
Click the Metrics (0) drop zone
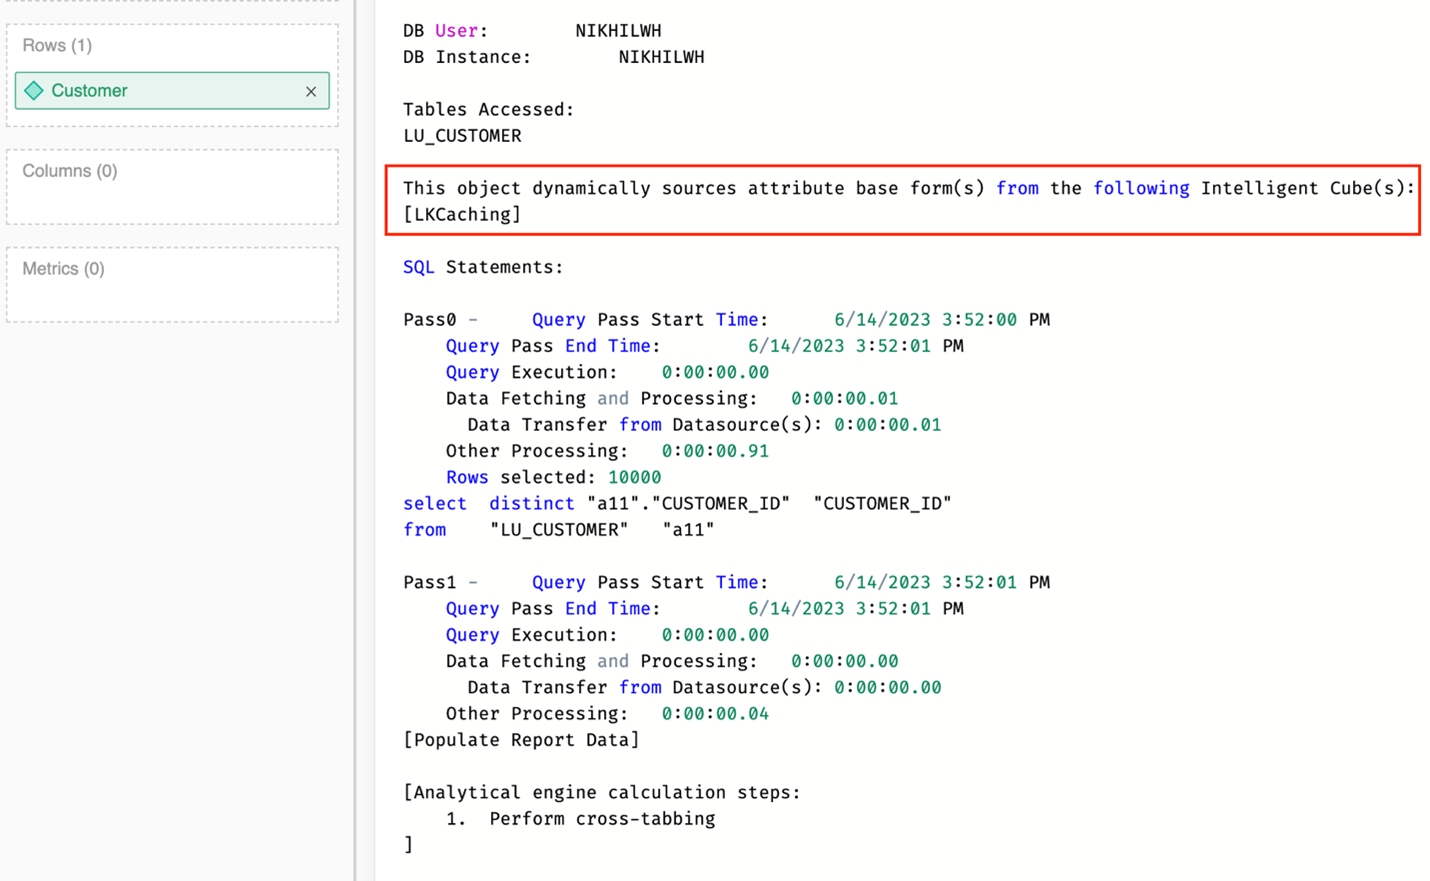172,286
